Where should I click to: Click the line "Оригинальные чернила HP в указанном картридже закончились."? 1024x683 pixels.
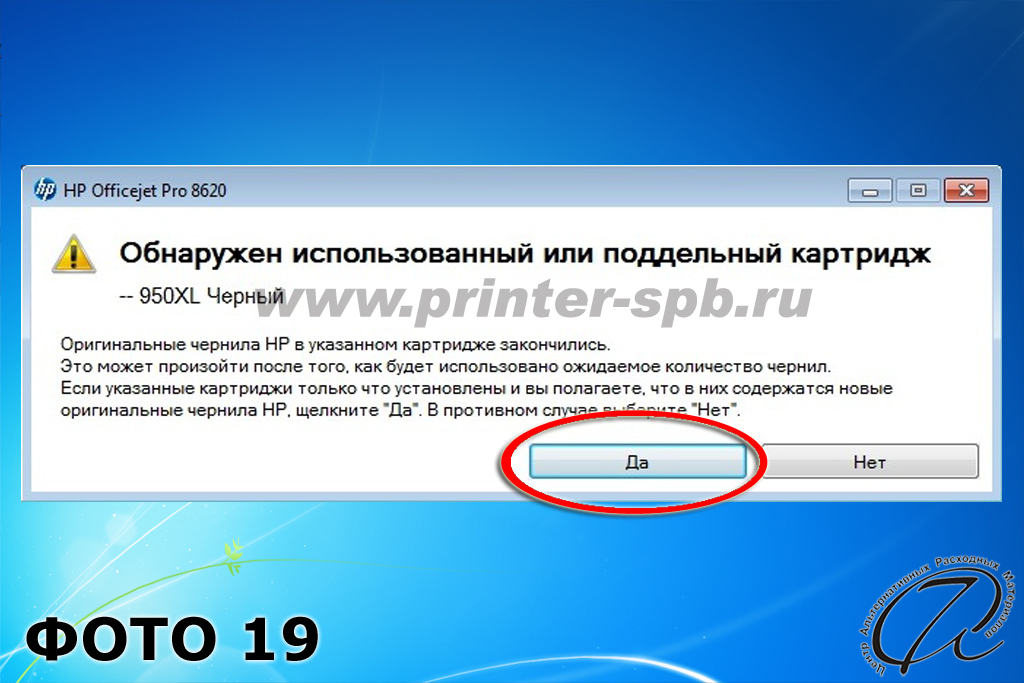click(335, 344)
